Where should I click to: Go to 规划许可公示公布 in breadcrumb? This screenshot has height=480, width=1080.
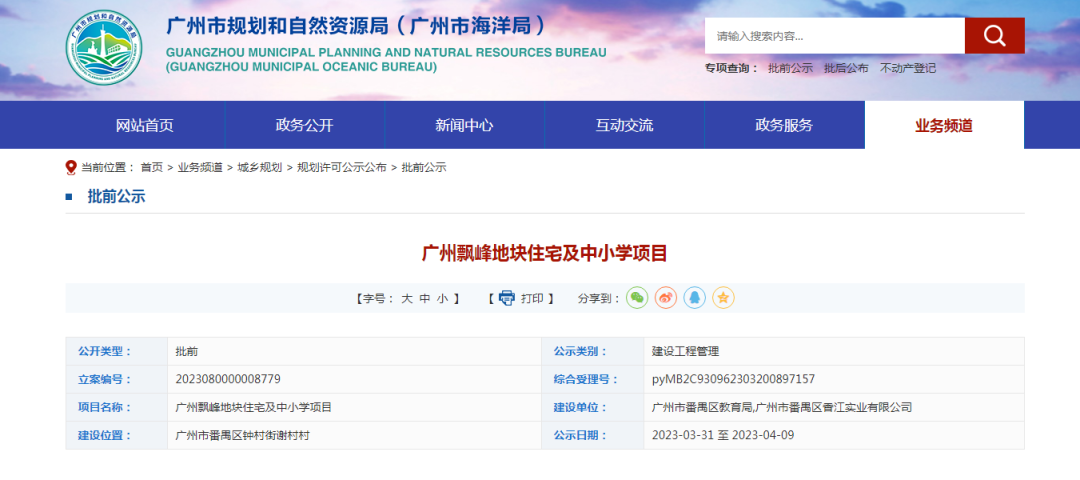(342, 167)
